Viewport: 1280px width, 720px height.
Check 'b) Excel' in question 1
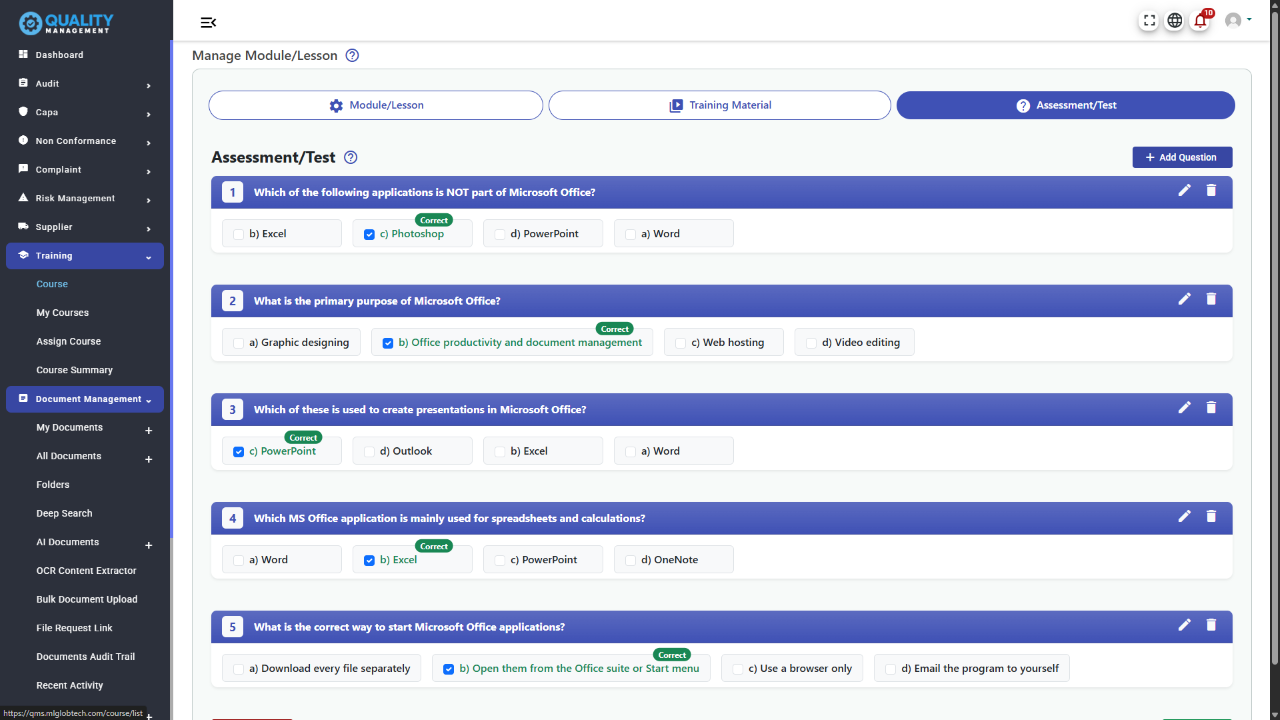(238, 234)
